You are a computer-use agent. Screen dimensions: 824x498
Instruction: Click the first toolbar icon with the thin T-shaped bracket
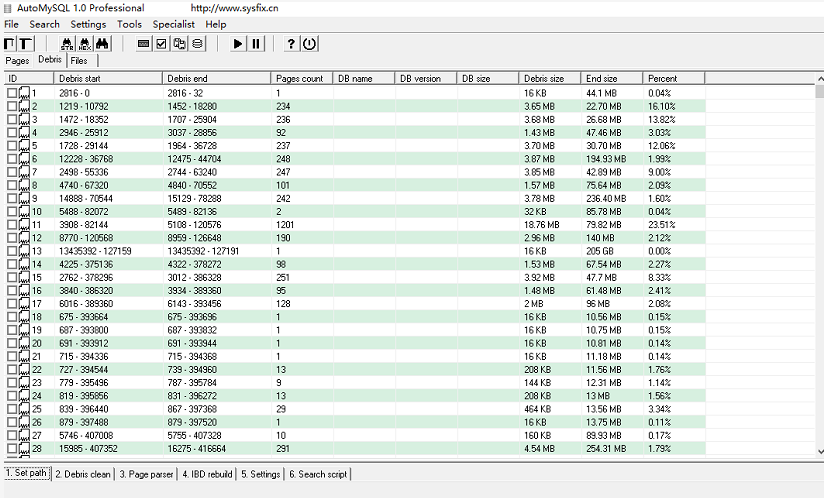pyautogui.click(x=10, y=44)
